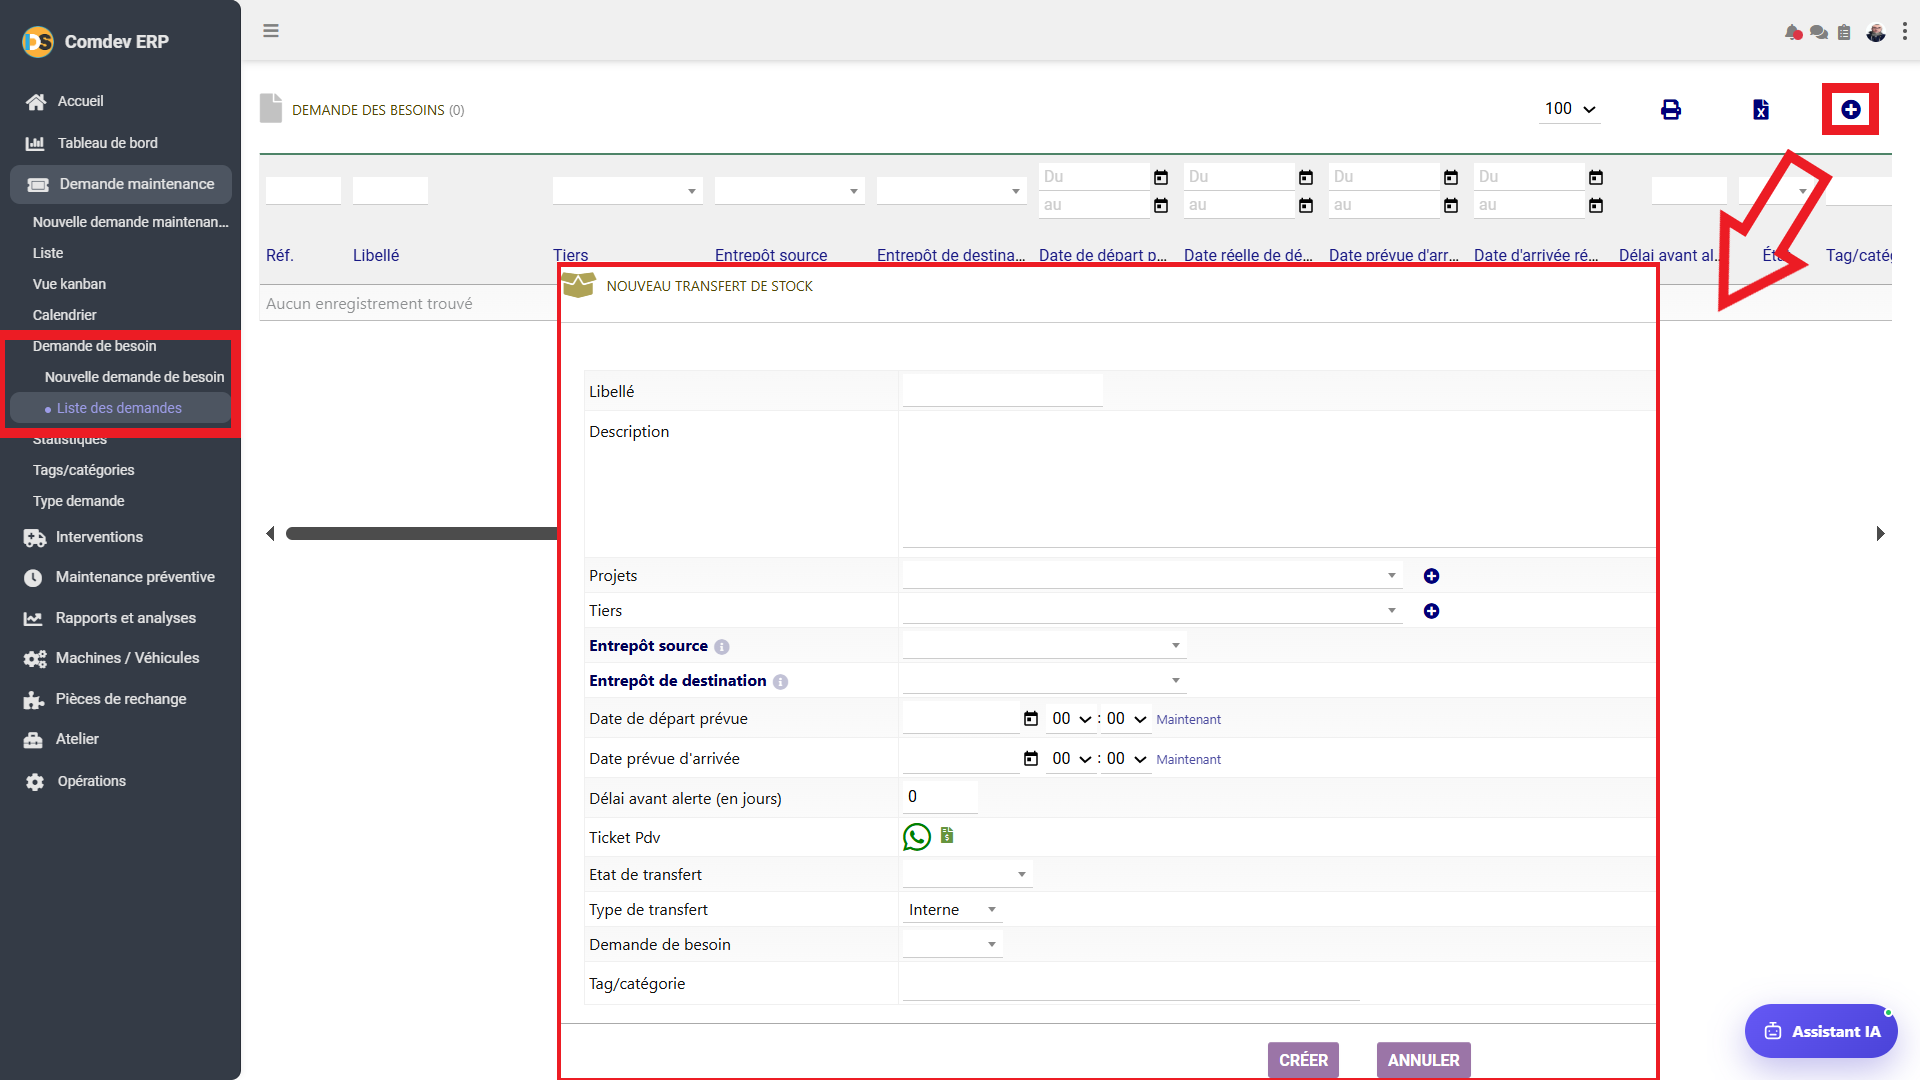Expand the Tiers dropdown in form

click(x=1152, y=610)
